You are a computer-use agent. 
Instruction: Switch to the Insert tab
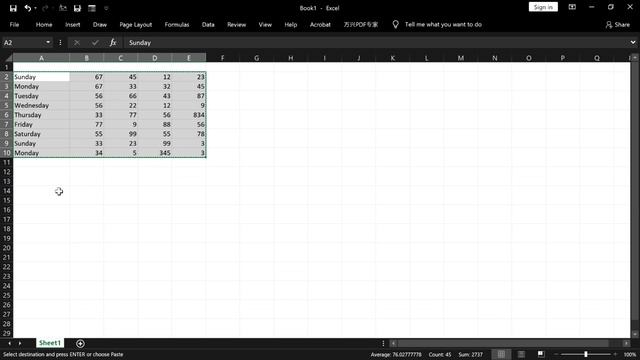tap(73, 24)
